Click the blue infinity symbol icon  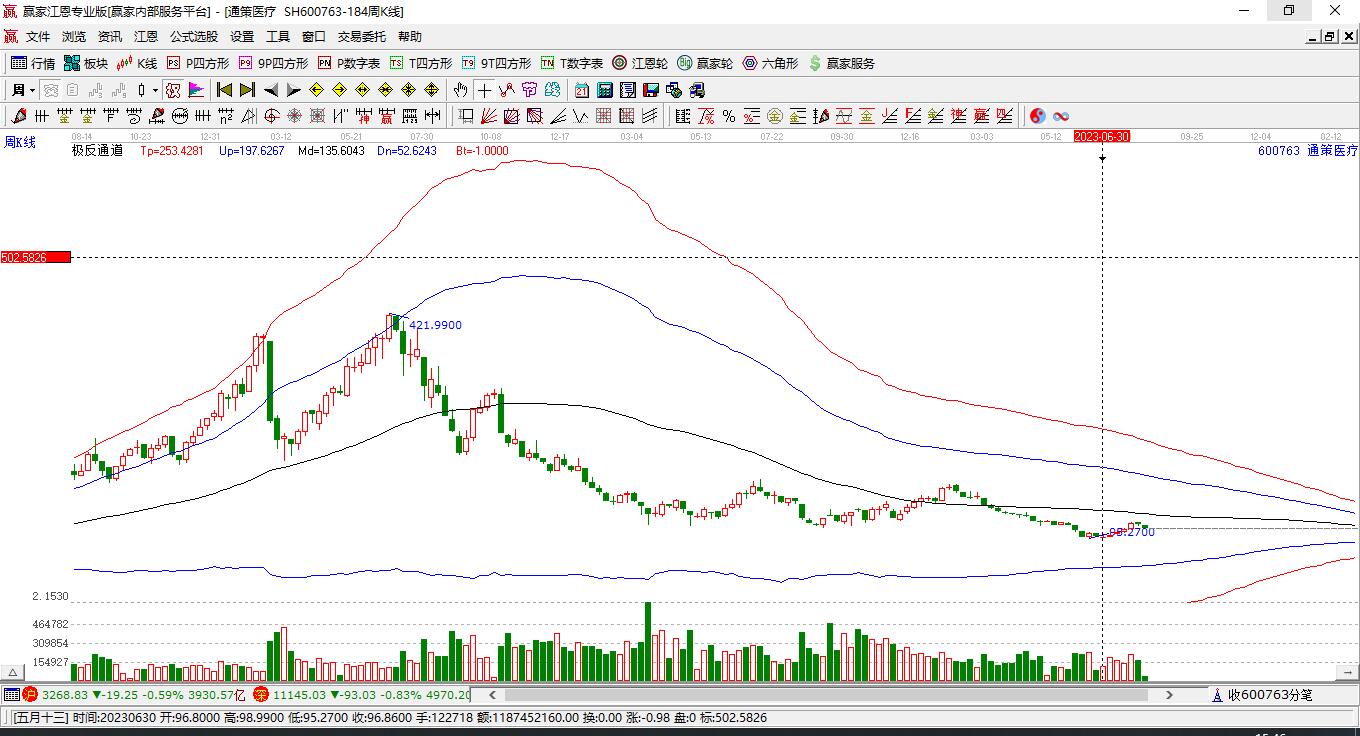pos(1061,116)
